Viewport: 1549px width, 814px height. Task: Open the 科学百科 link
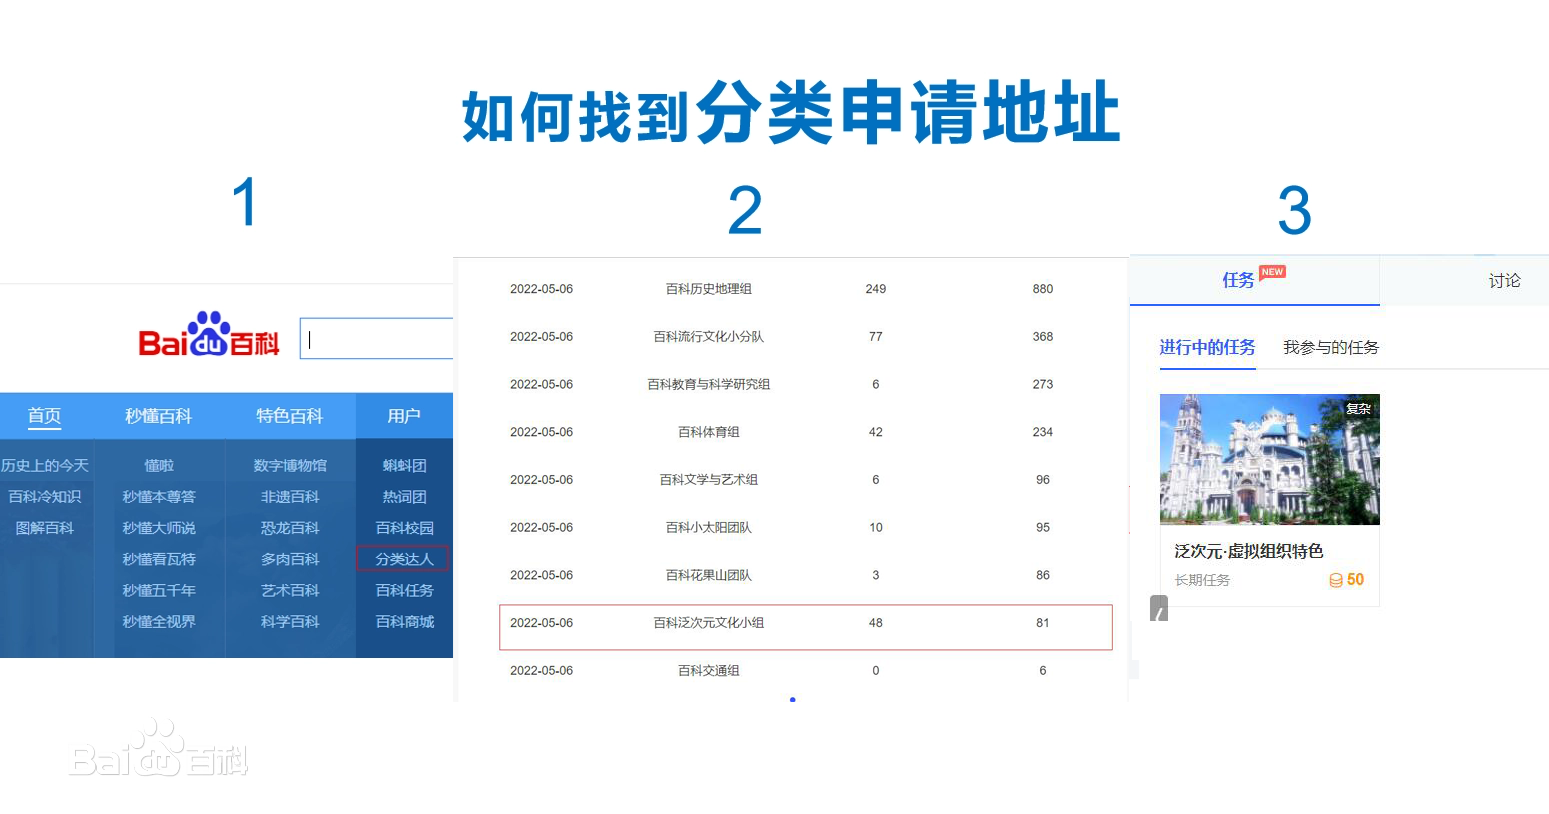(x=290, y=621)
